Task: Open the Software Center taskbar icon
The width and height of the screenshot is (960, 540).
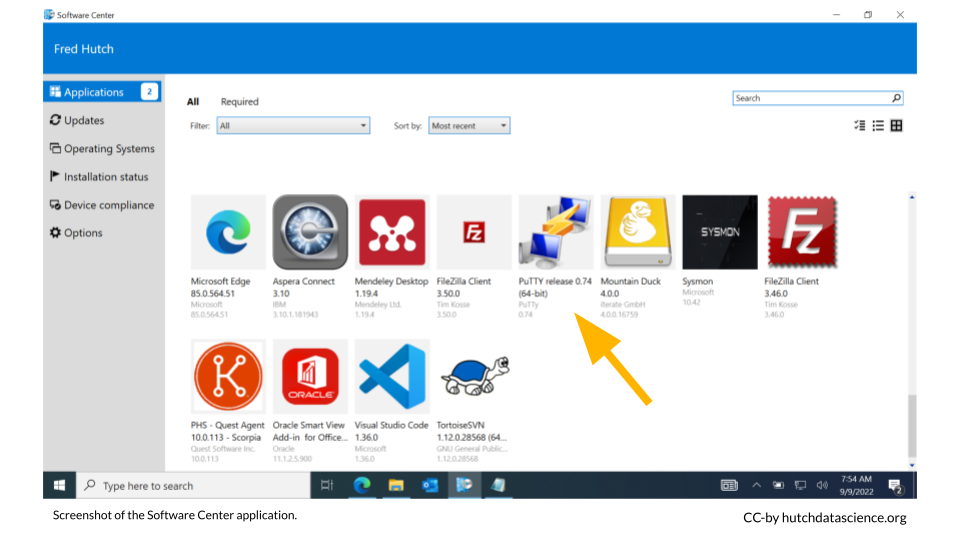Action: pos(464,486)
